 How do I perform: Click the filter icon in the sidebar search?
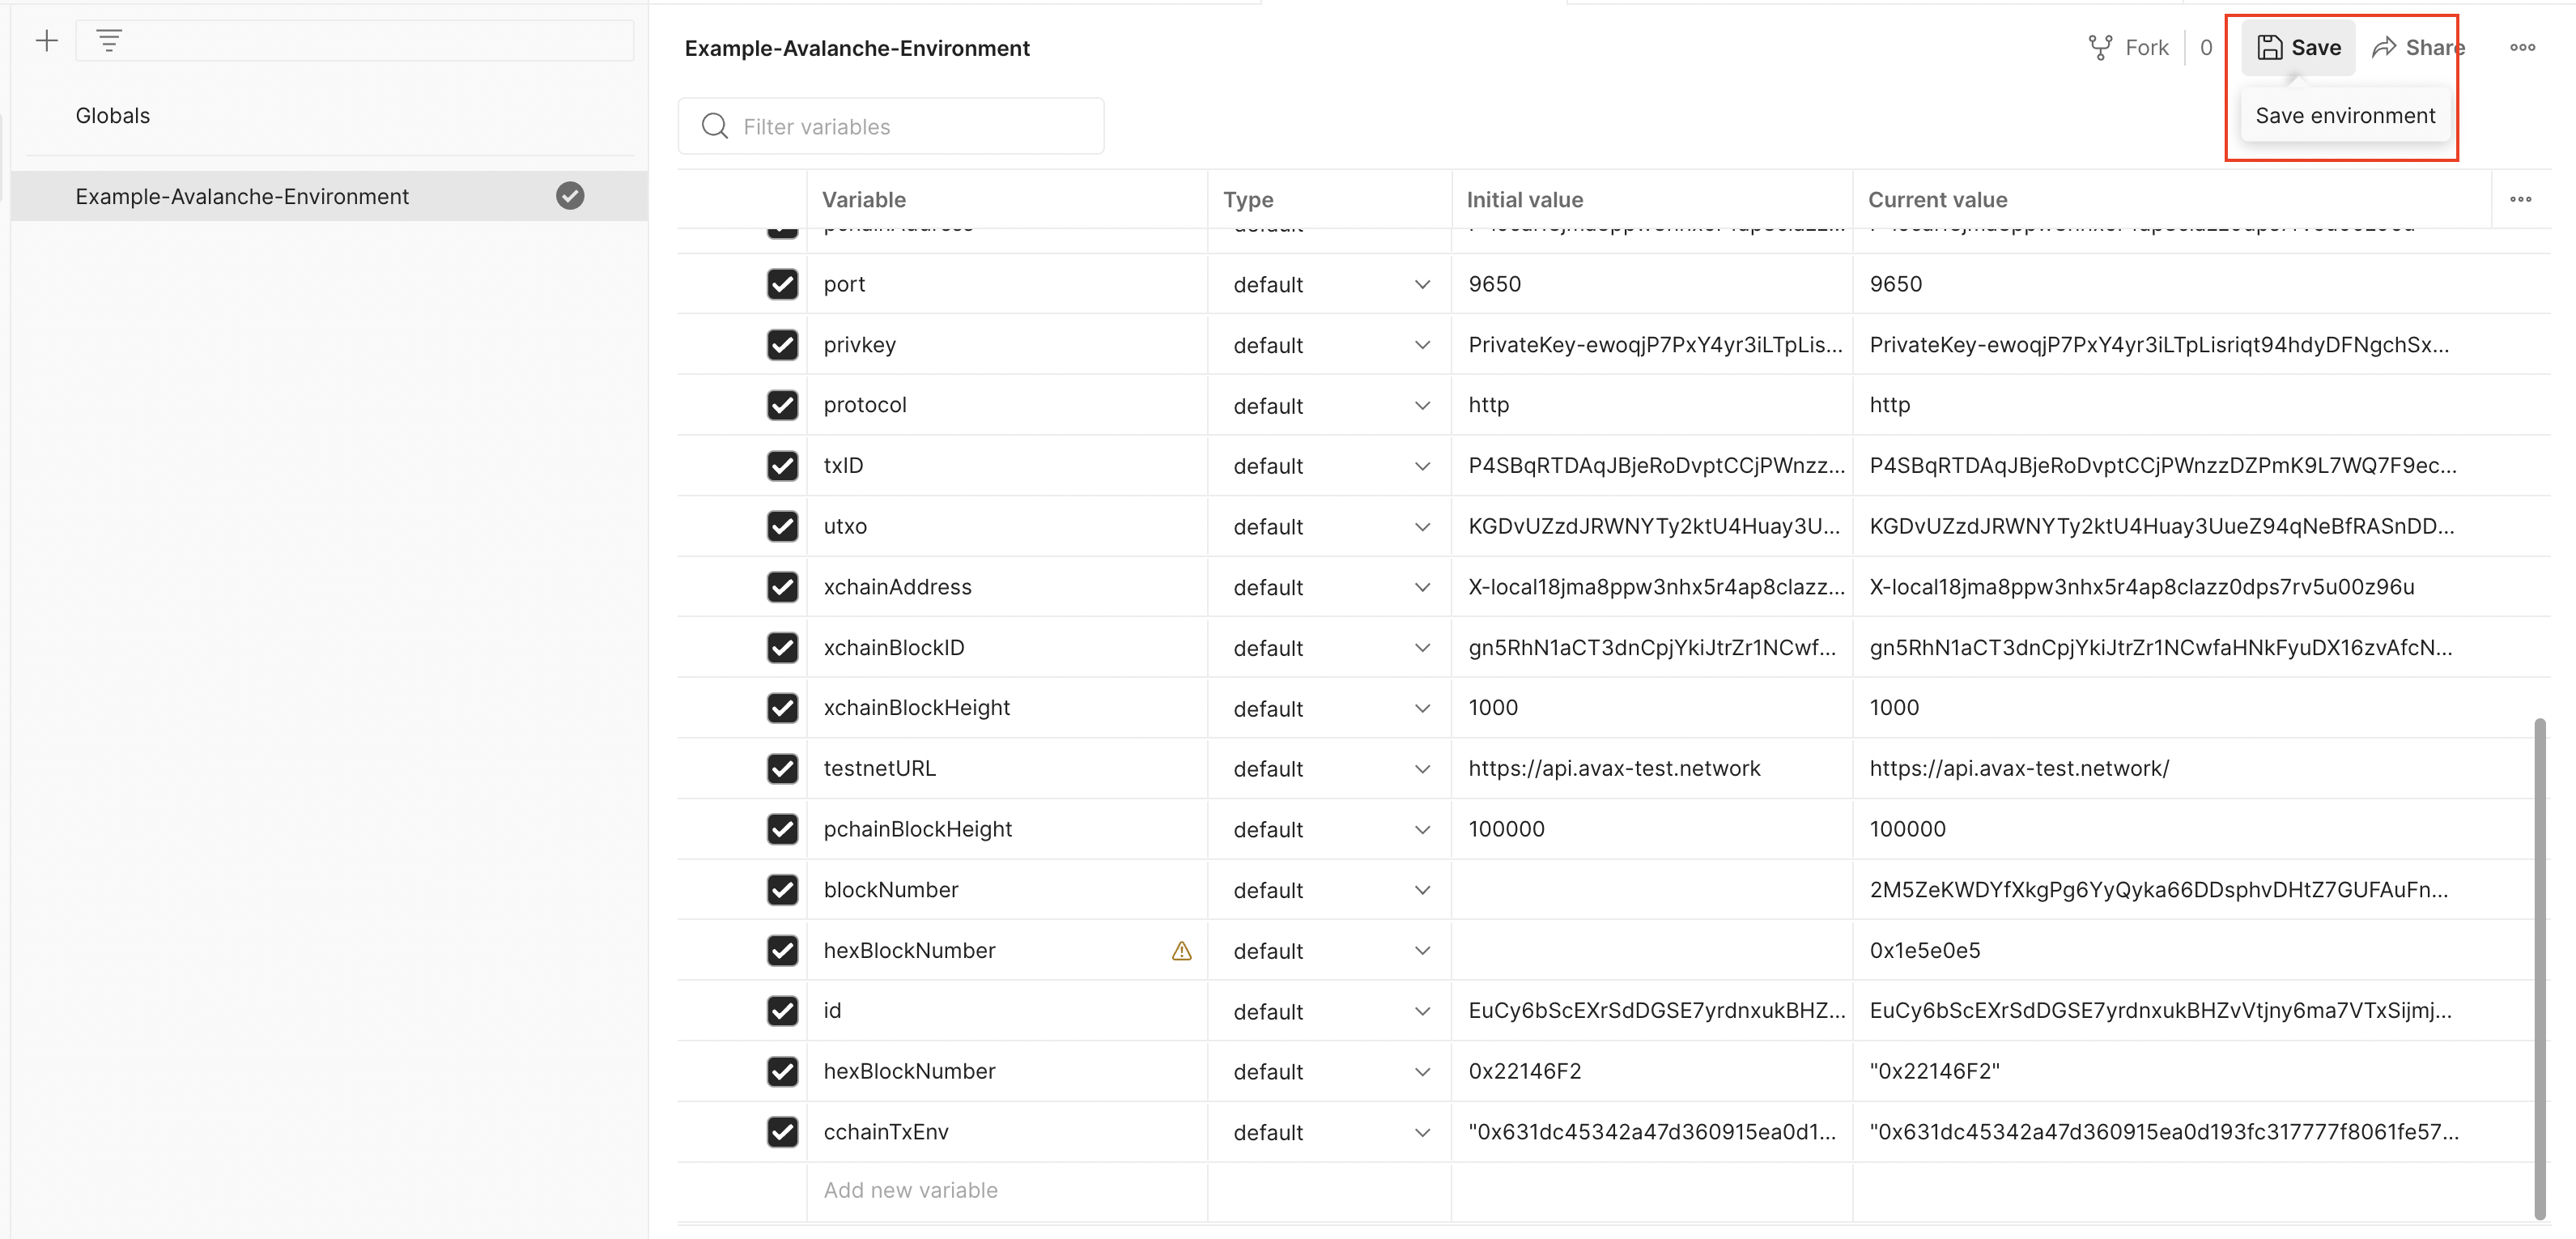coord(109,41)
